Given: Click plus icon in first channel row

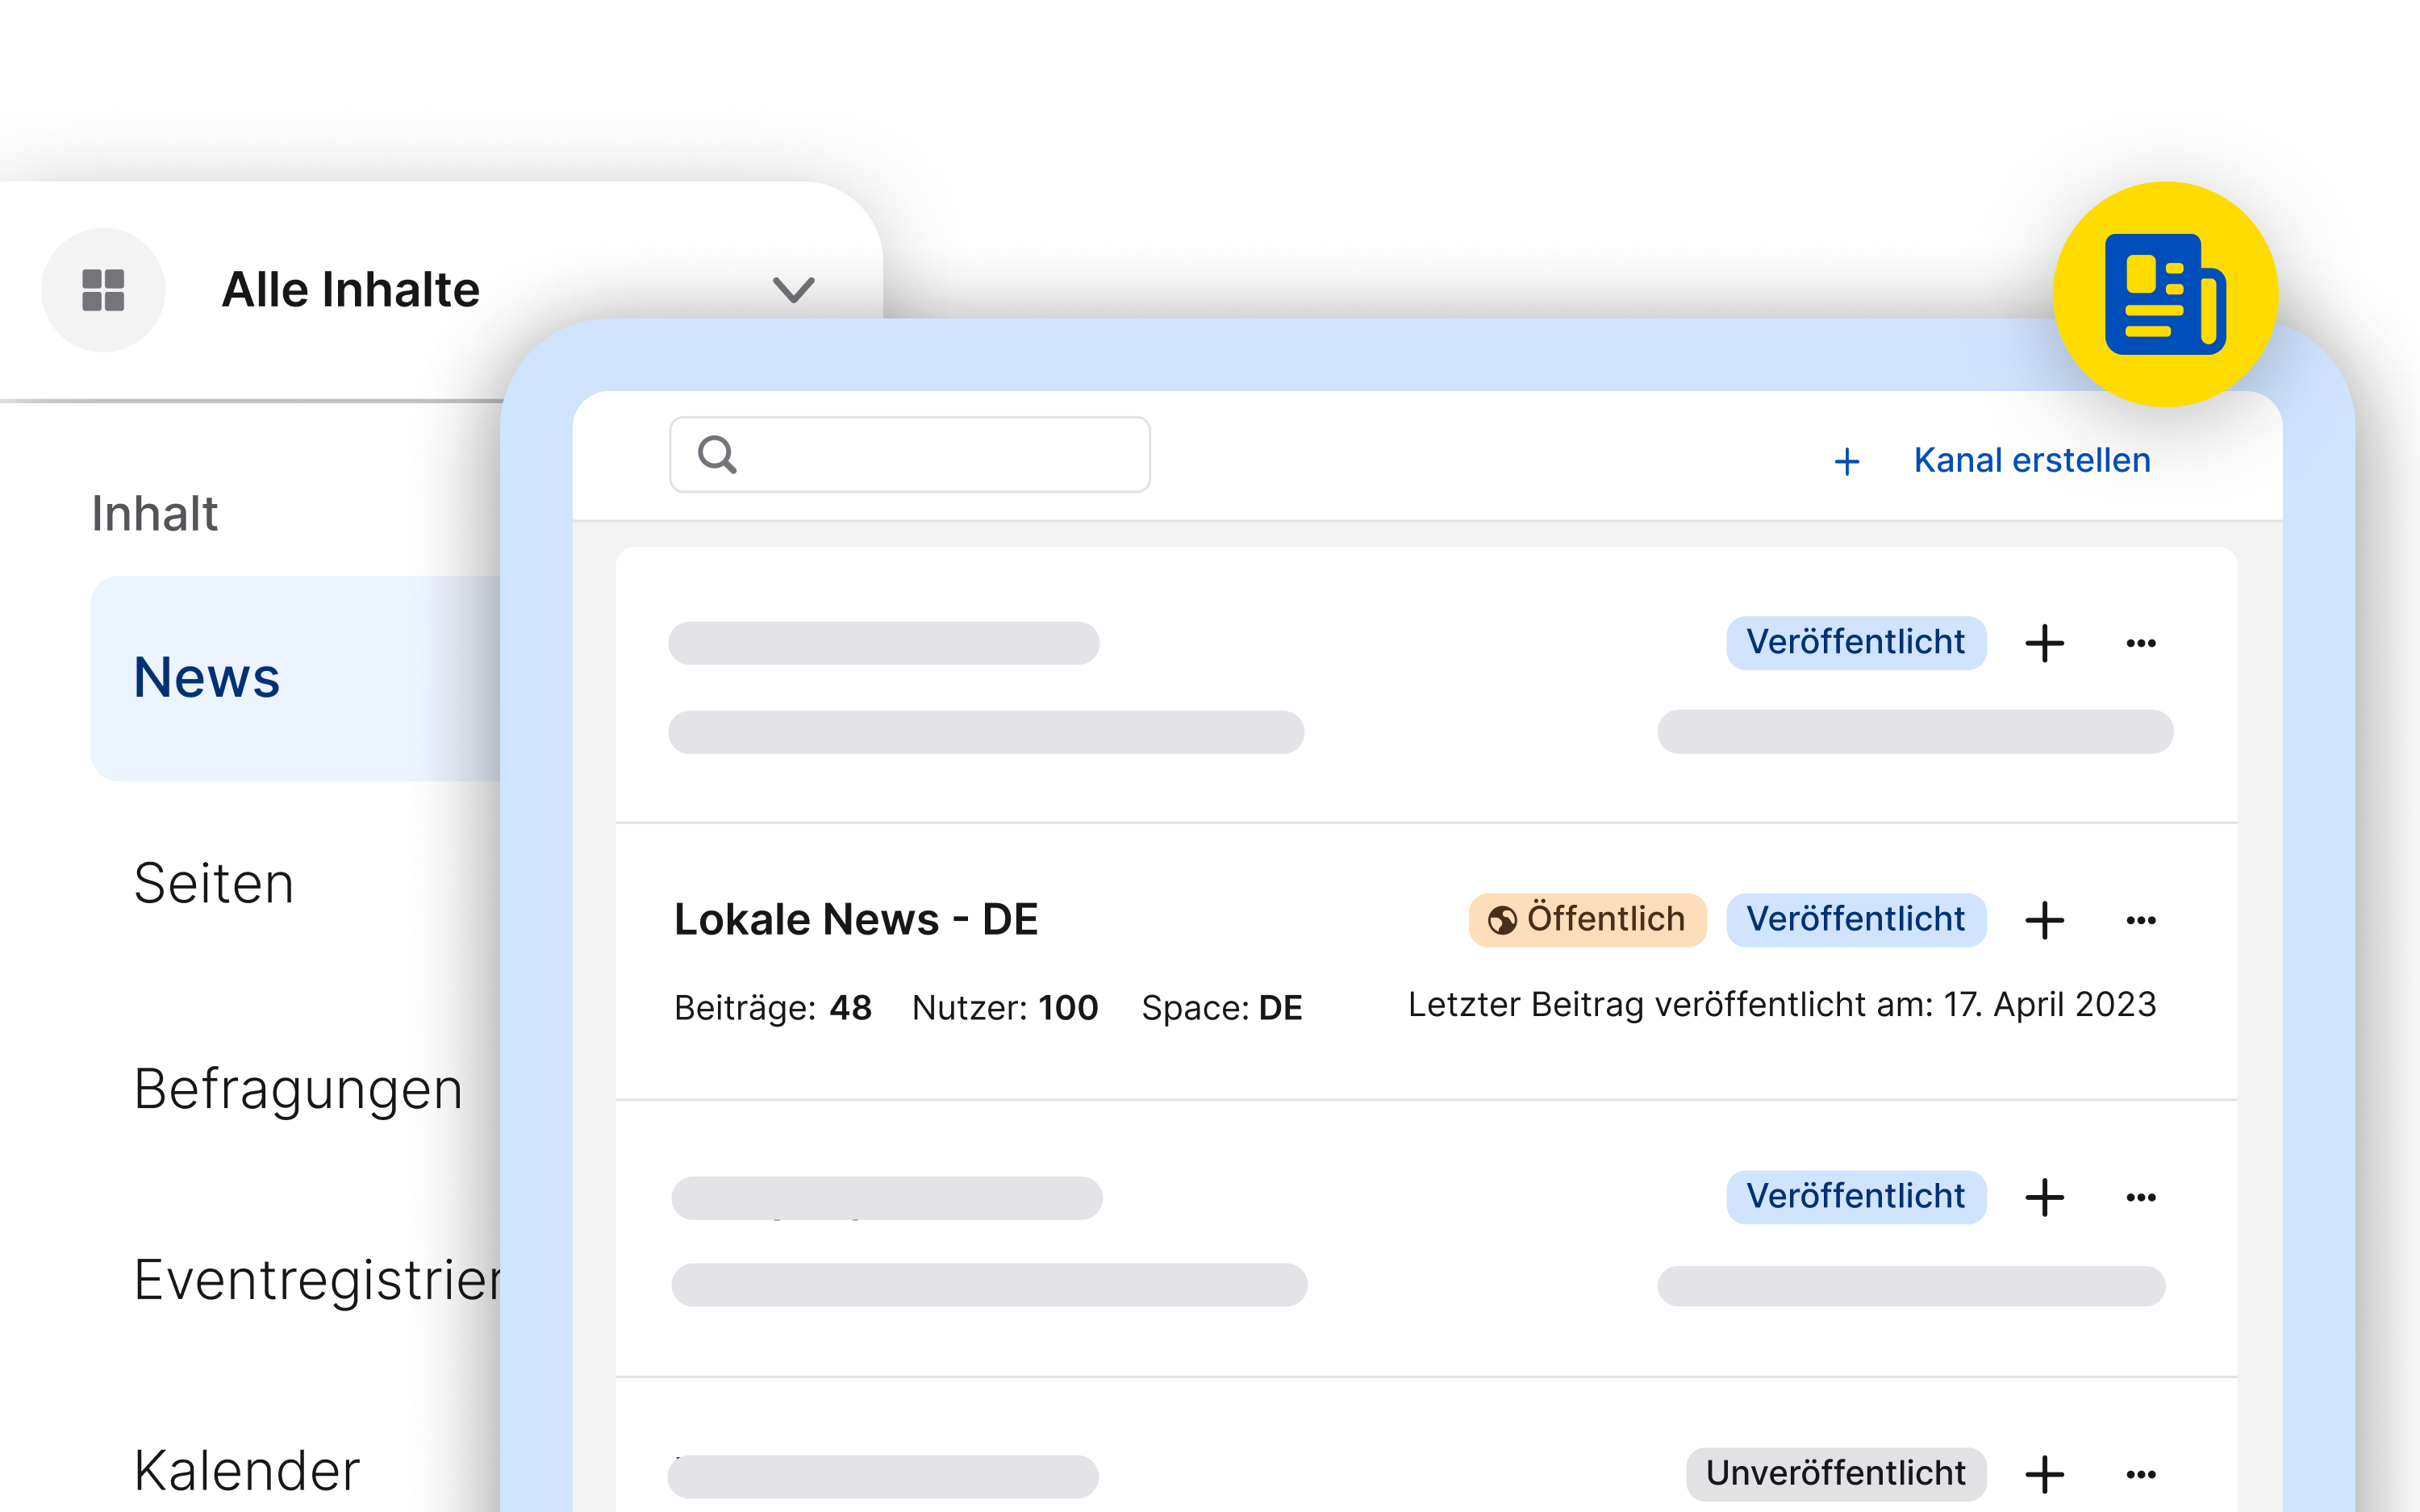Looking at the screenshot, I should (2045, 643).
